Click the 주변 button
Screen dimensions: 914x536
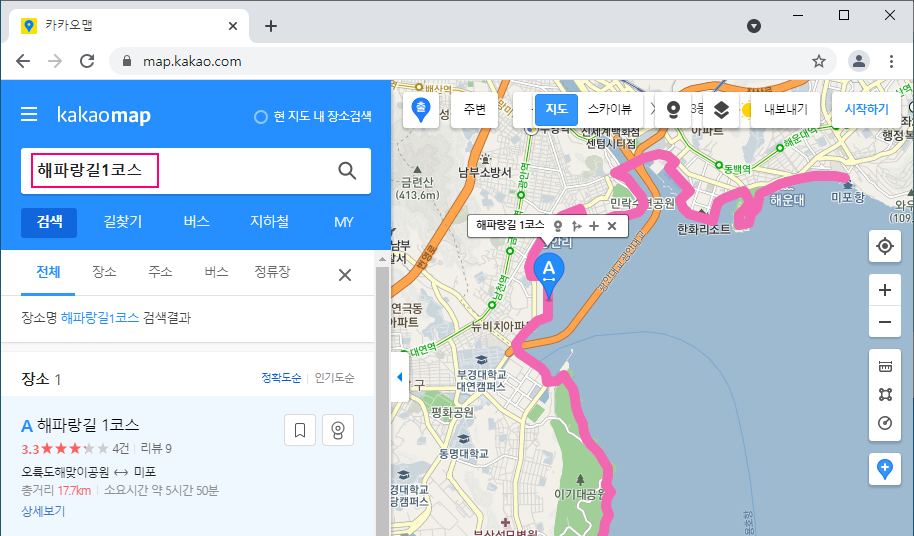click(475, 110)
